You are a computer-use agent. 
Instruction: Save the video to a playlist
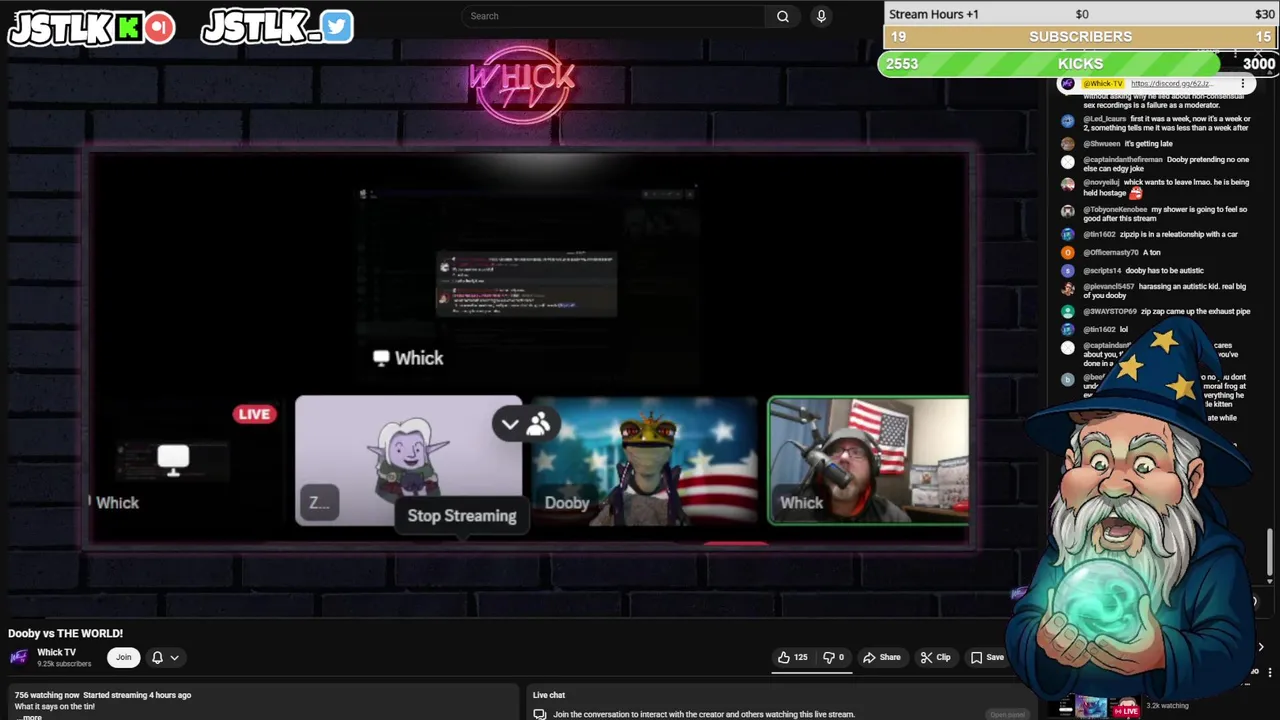987,657
